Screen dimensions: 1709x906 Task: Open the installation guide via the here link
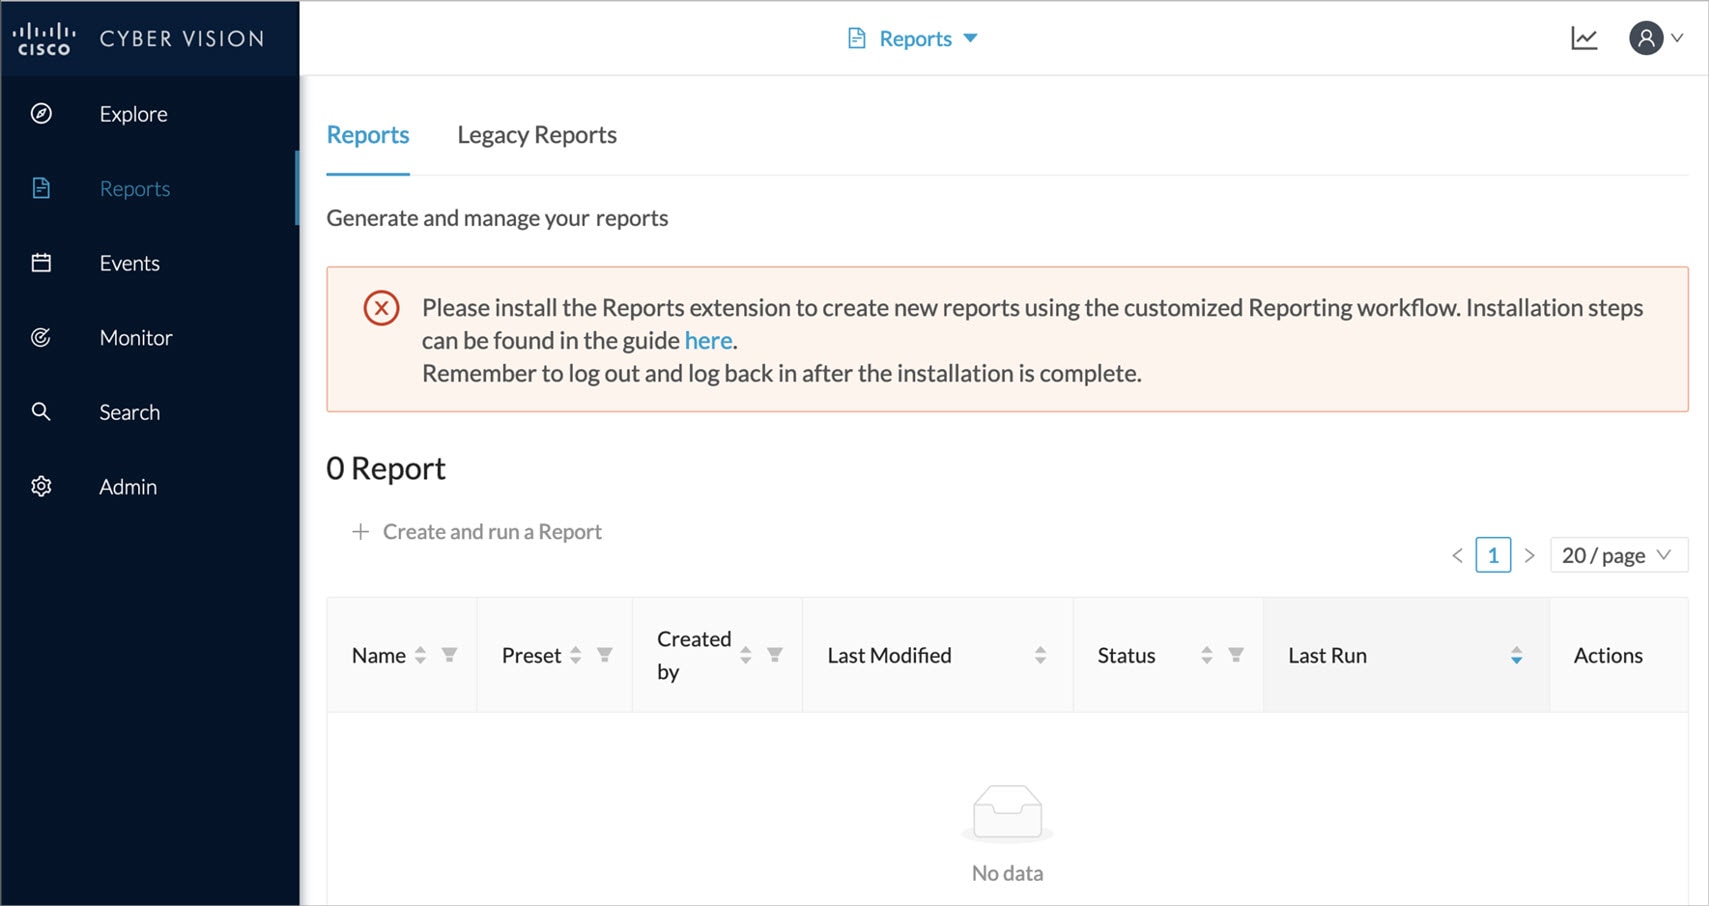(707, 340)
